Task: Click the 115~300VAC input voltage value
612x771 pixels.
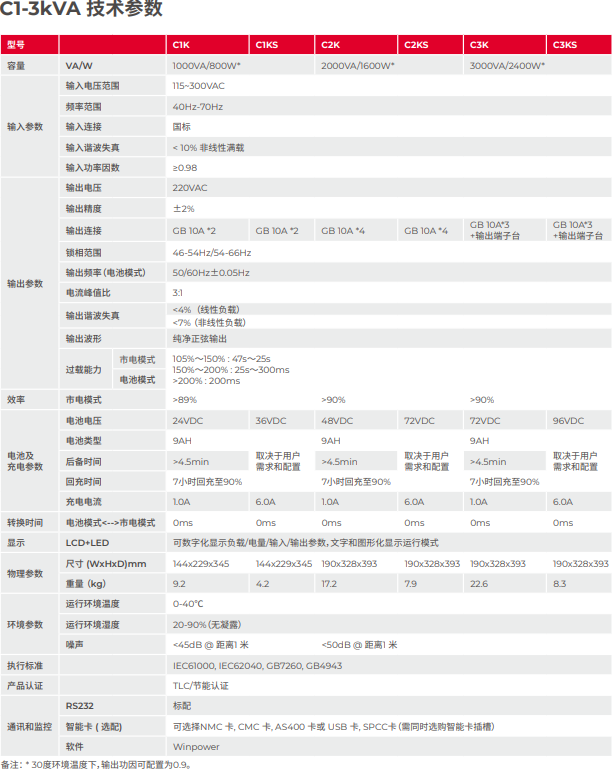Action: 198,86
